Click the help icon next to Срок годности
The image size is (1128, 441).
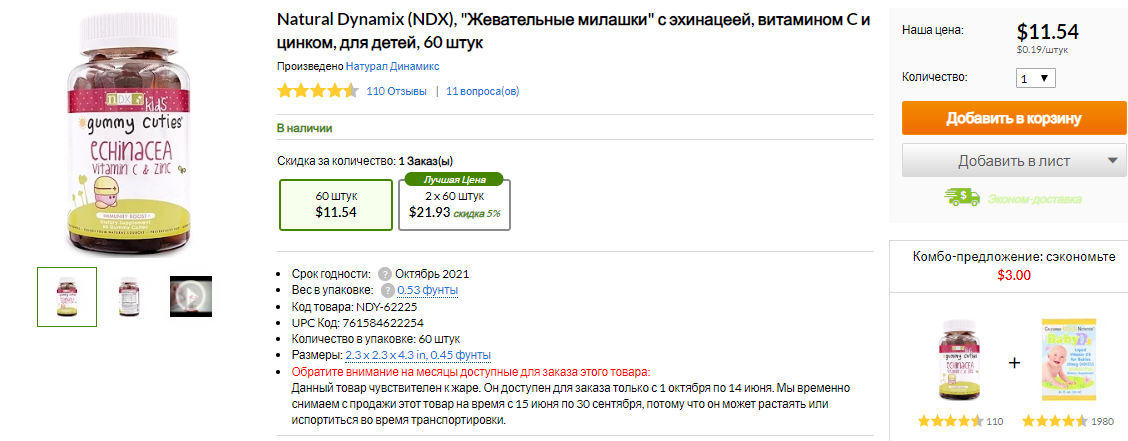385,274
